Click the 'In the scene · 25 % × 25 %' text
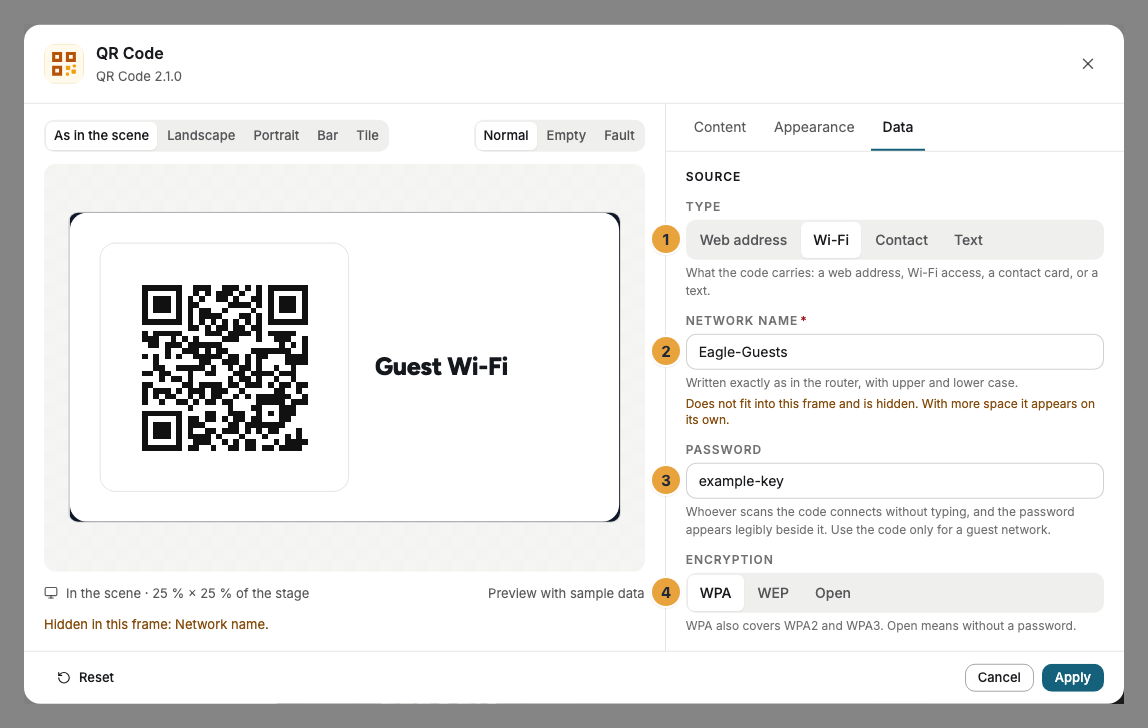1148x728 pixels. click(187, 593)
